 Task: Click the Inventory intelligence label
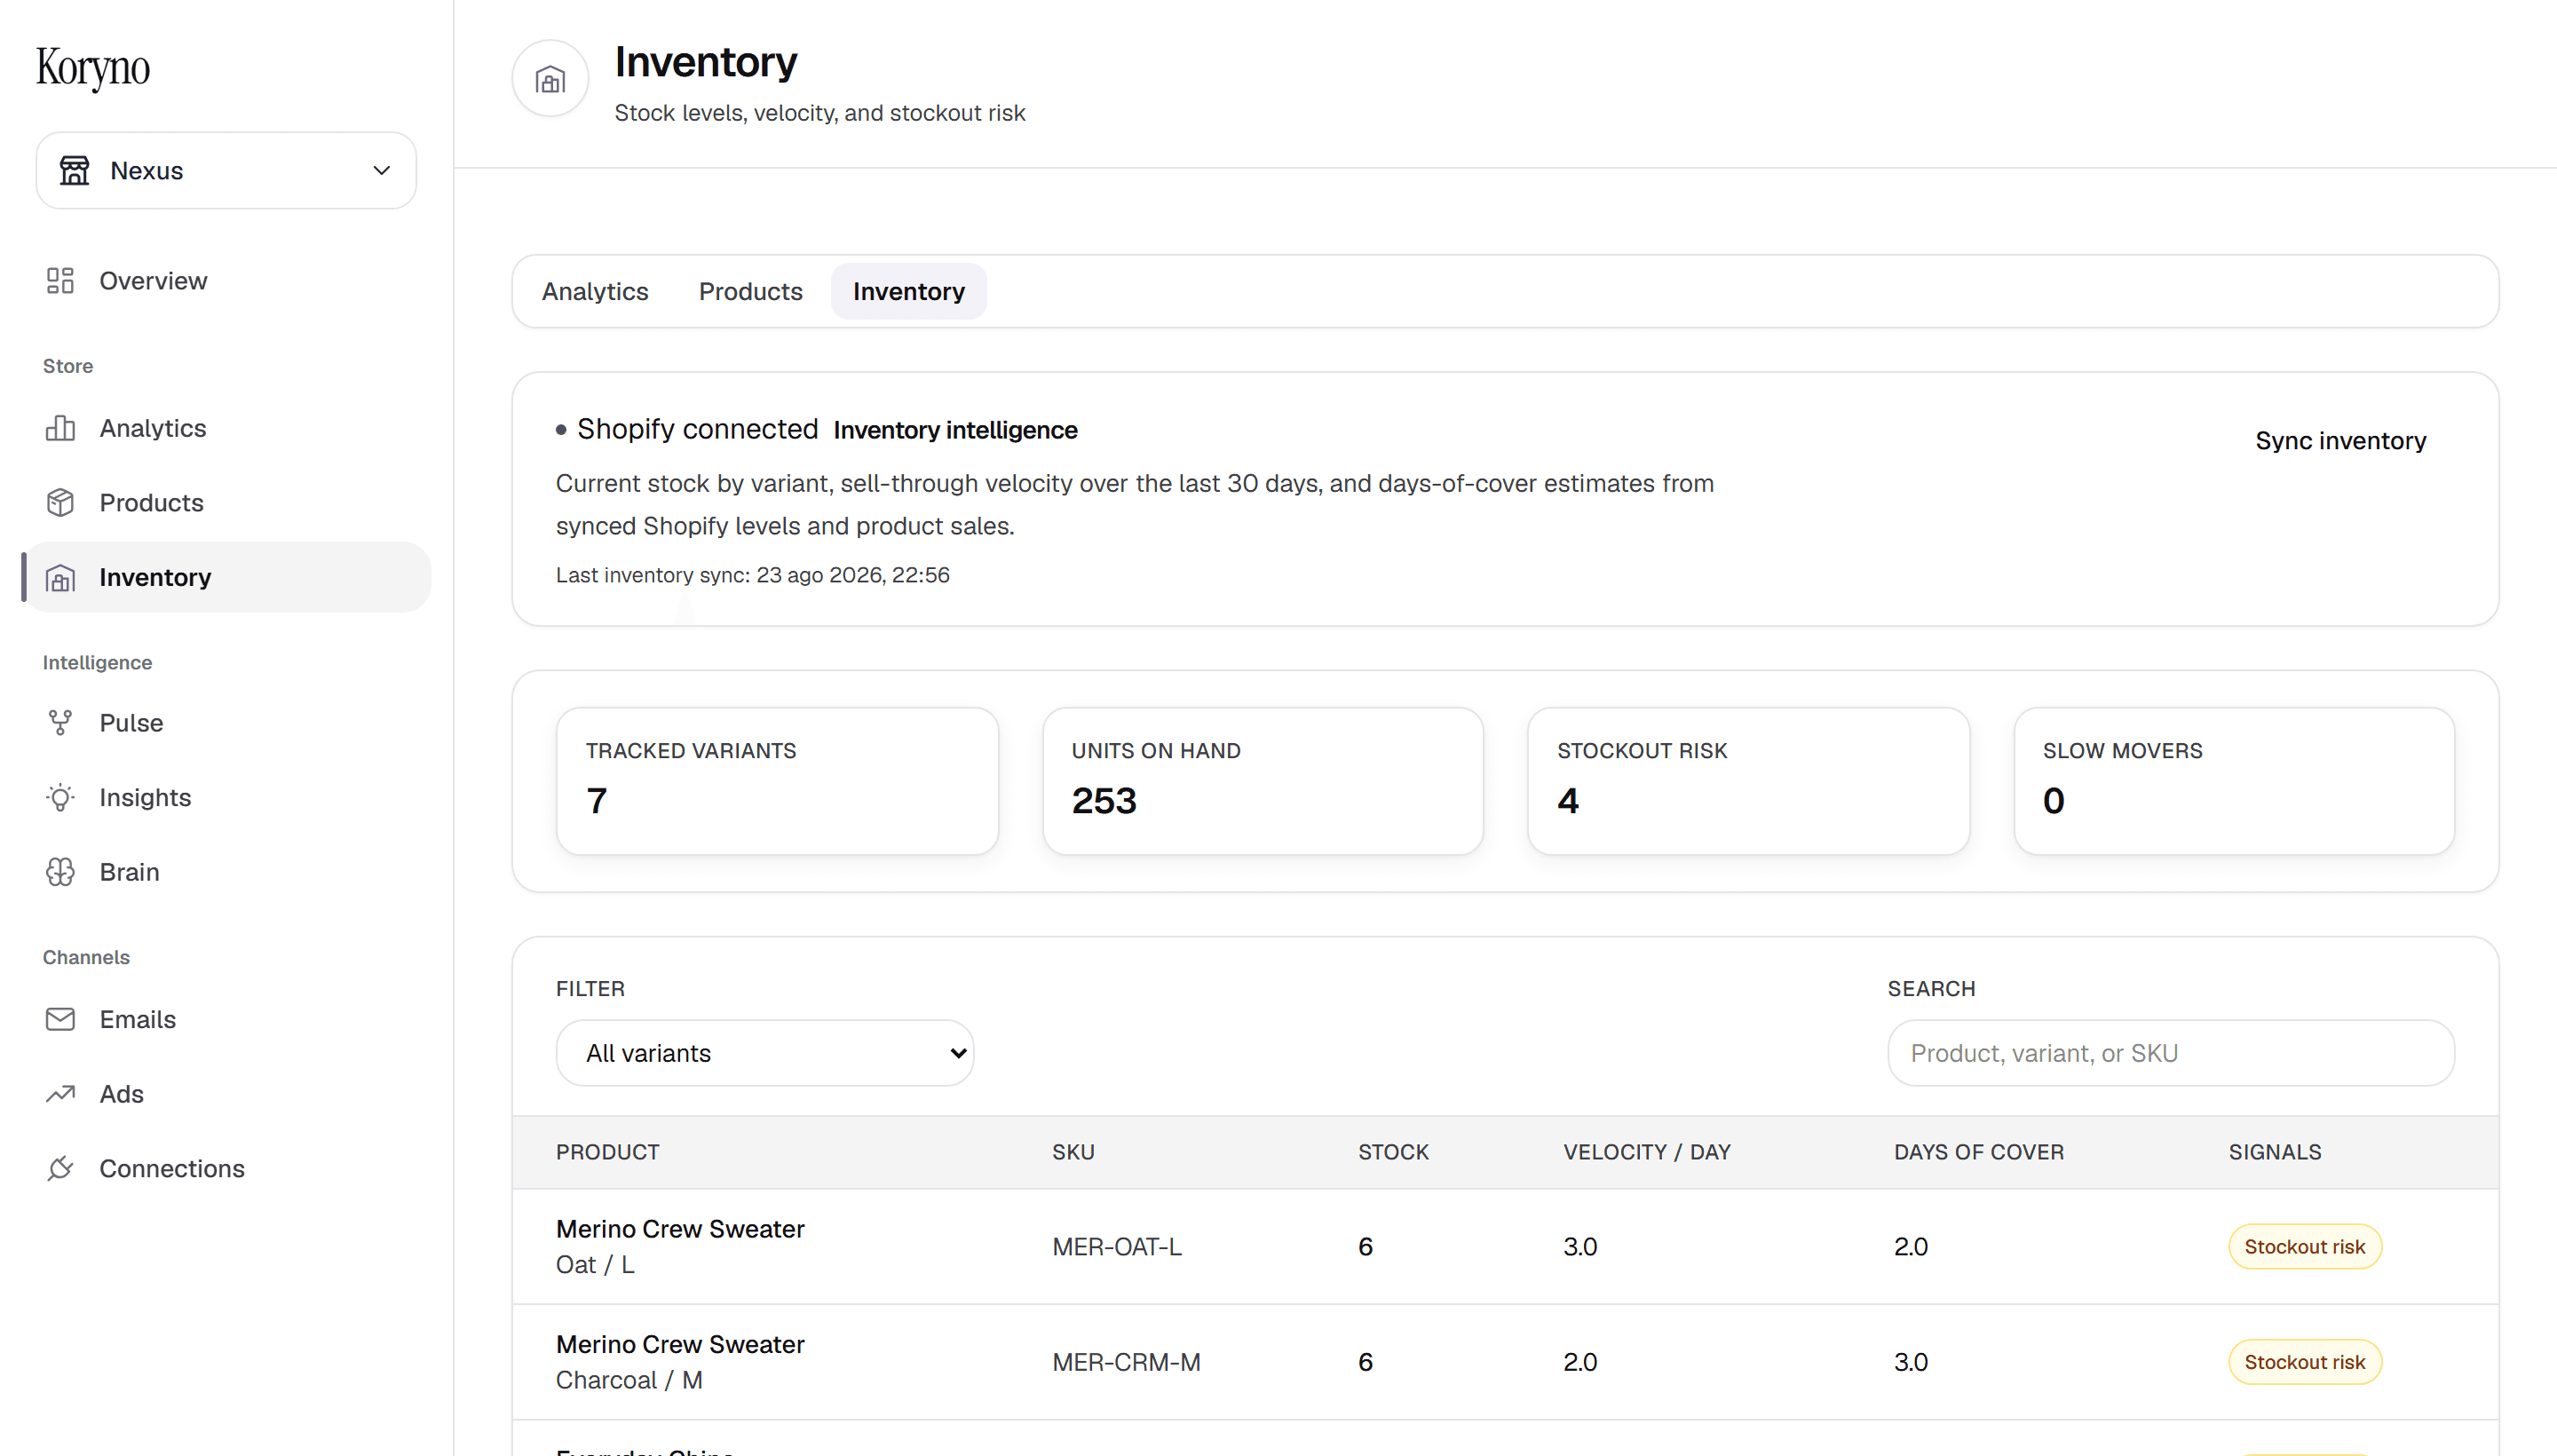point(955,430)
